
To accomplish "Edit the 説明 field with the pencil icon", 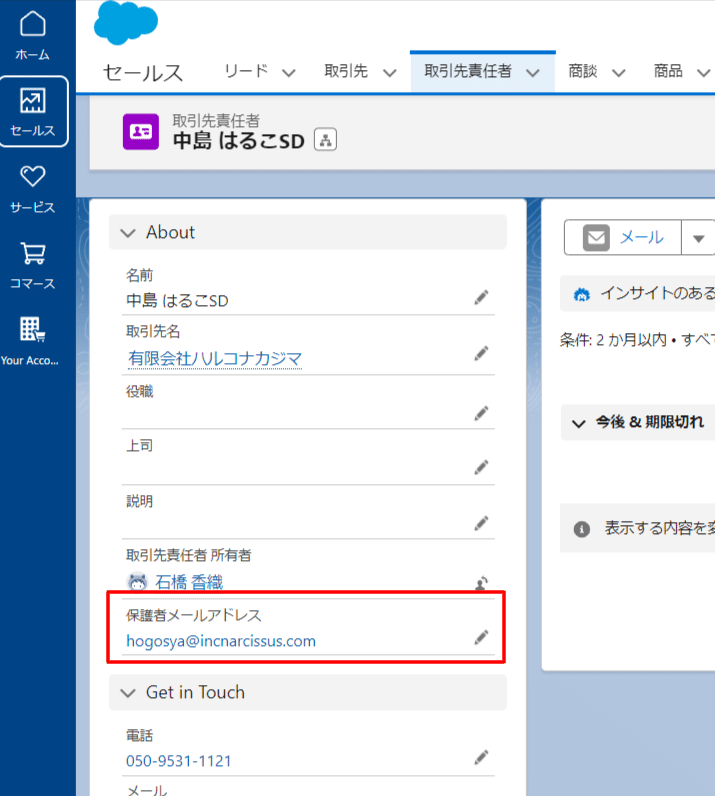I will [x=481, y=523].
